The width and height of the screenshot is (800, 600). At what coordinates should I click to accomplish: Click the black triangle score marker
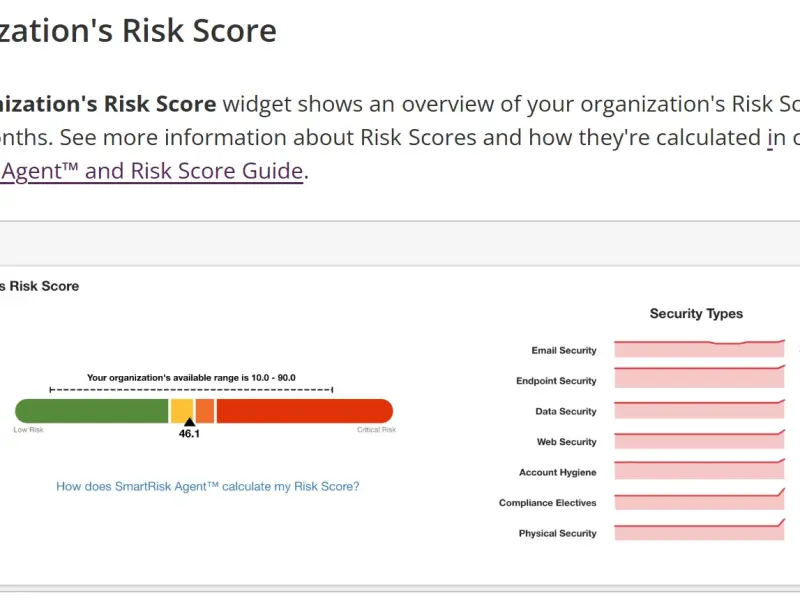[189, 422]
